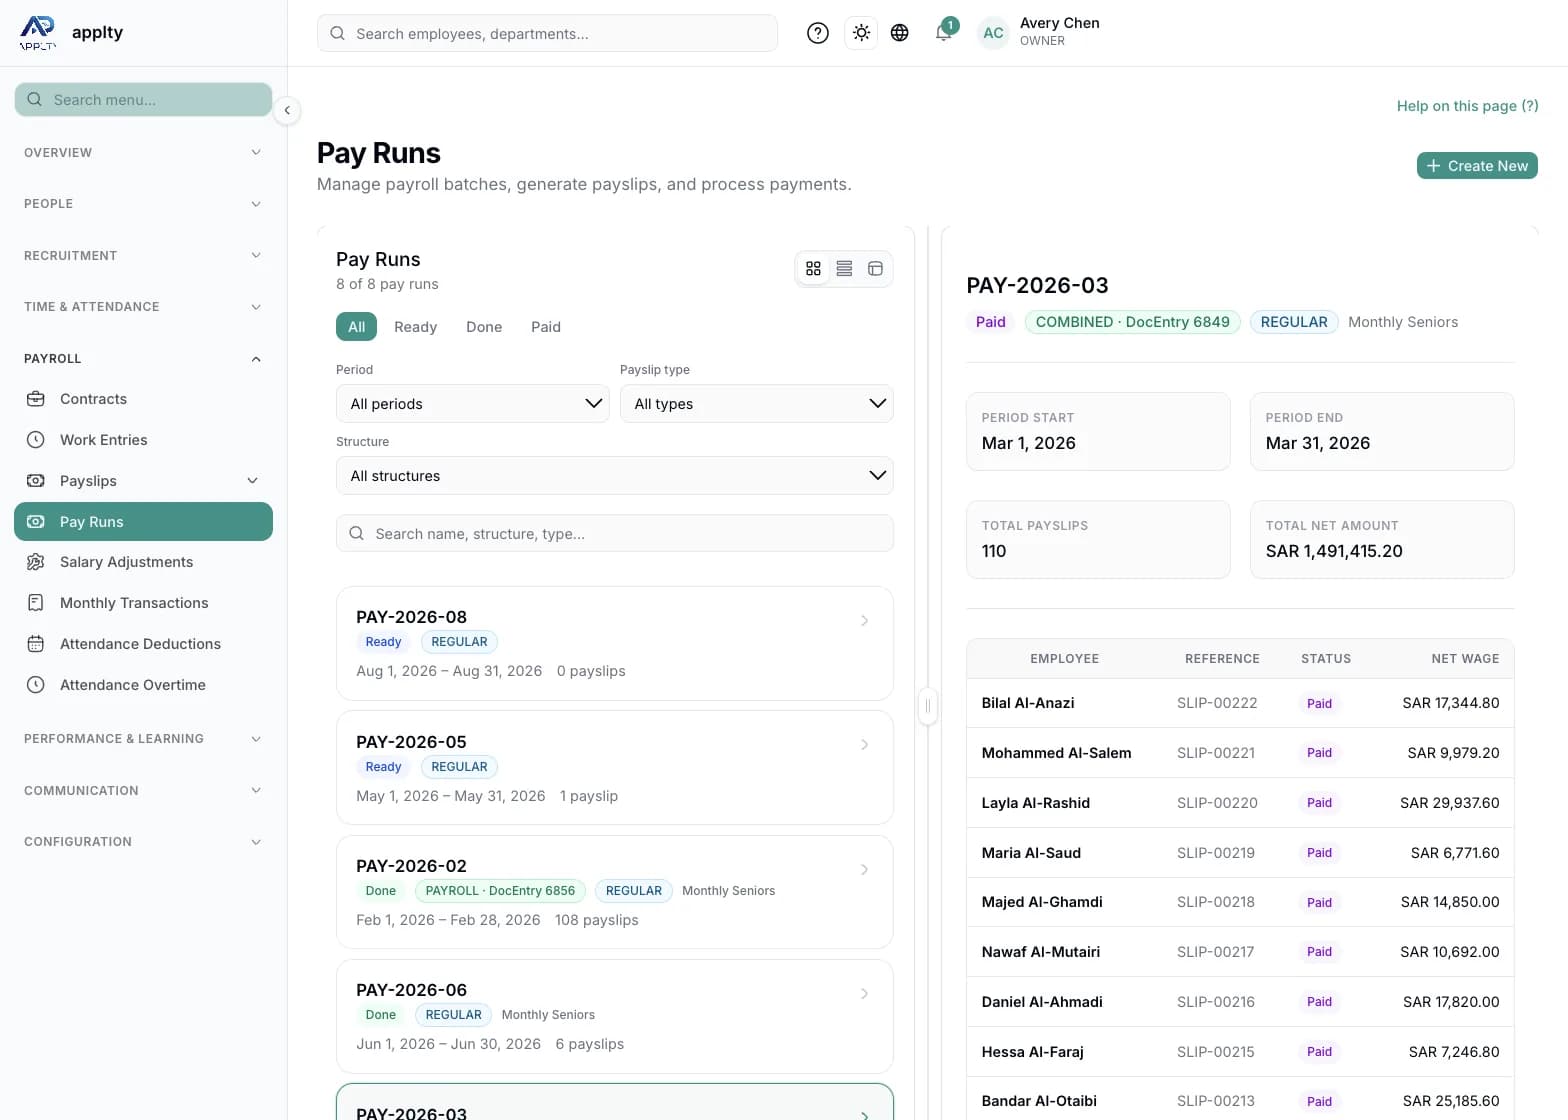The image size is (1568, 1120).
Task: Open the language globe icon
Action: tap(900, 33)
